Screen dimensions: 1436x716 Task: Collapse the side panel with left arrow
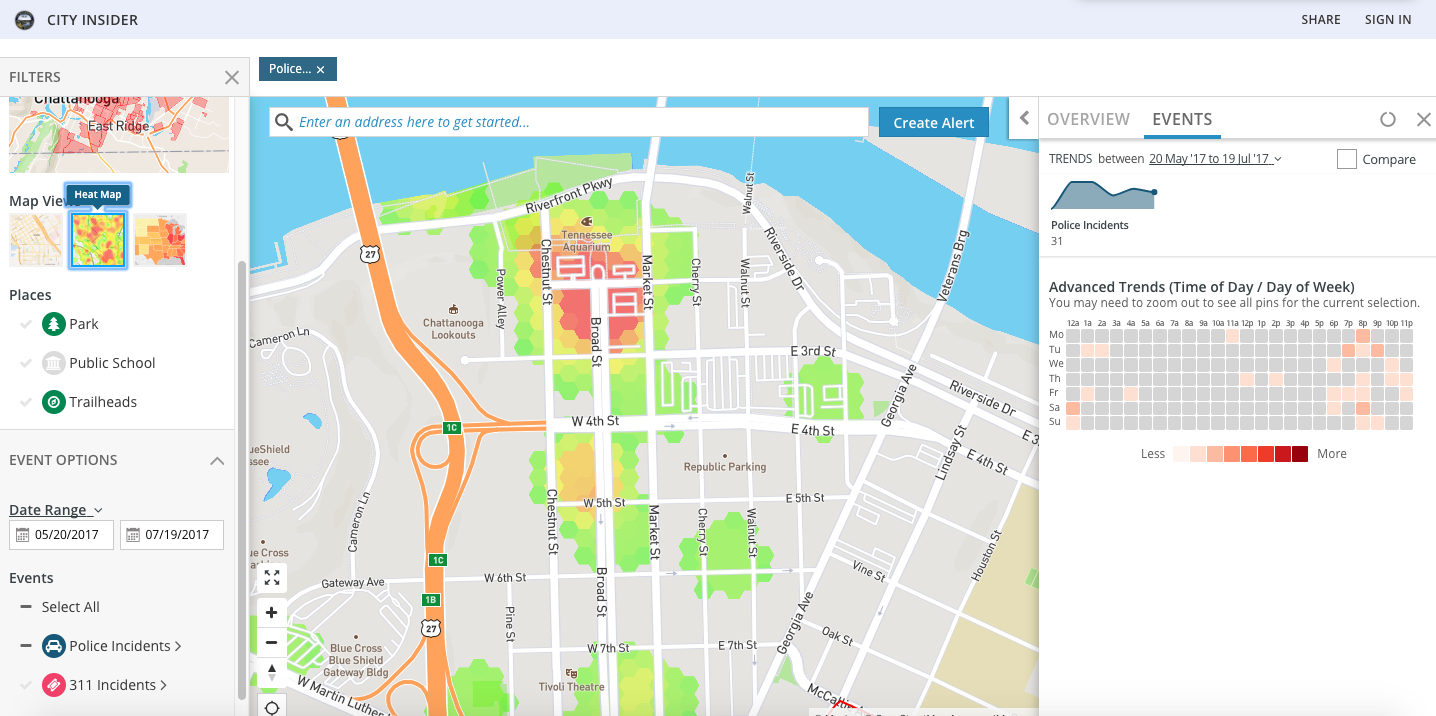point(1024,119)
